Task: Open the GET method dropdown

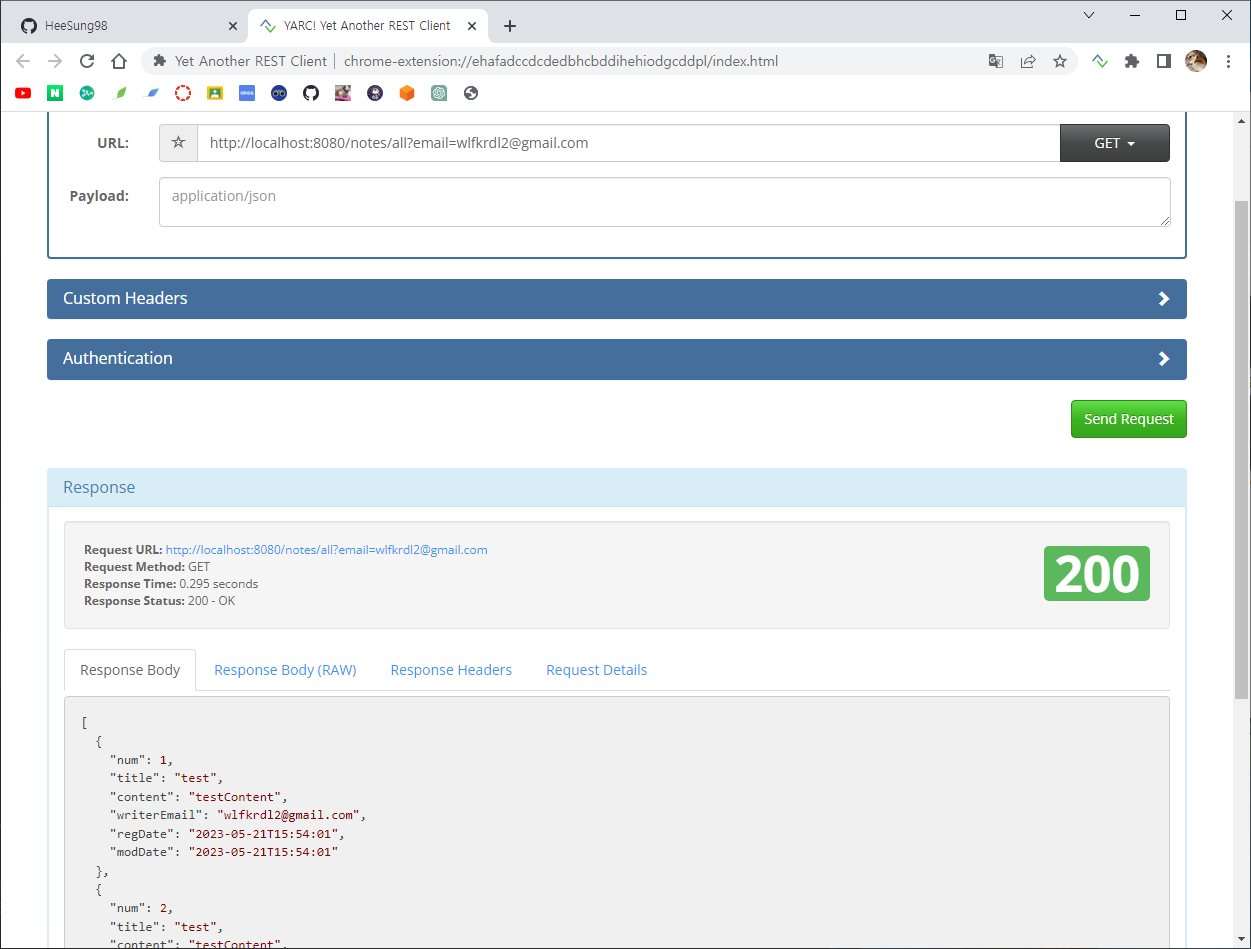Action: (x=1114, y=143)
